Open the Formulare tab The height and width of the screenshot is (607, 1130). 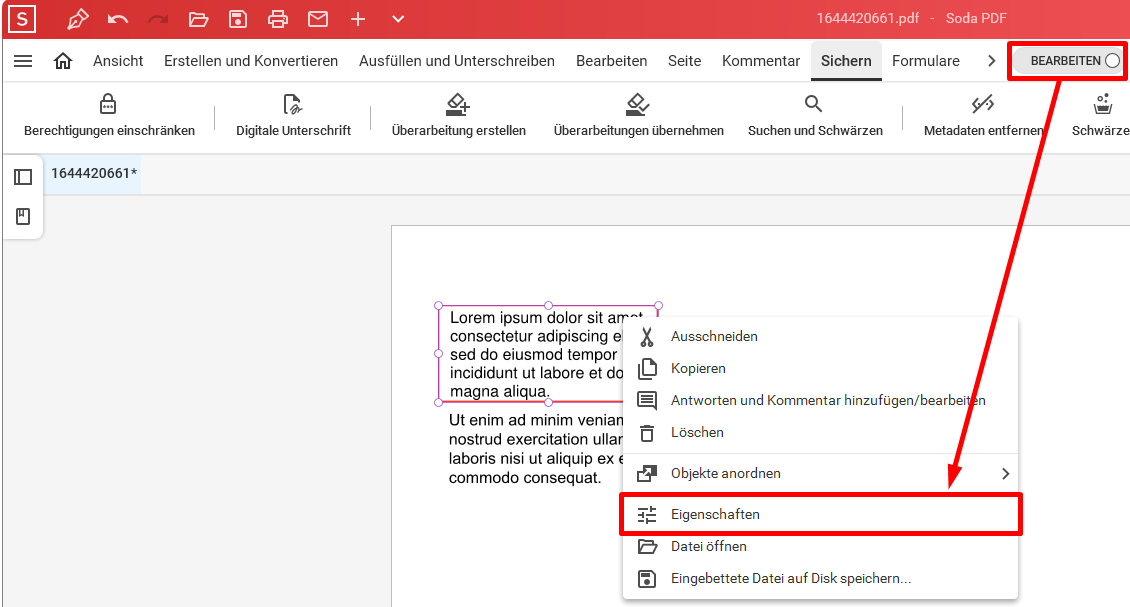[925, 61]
